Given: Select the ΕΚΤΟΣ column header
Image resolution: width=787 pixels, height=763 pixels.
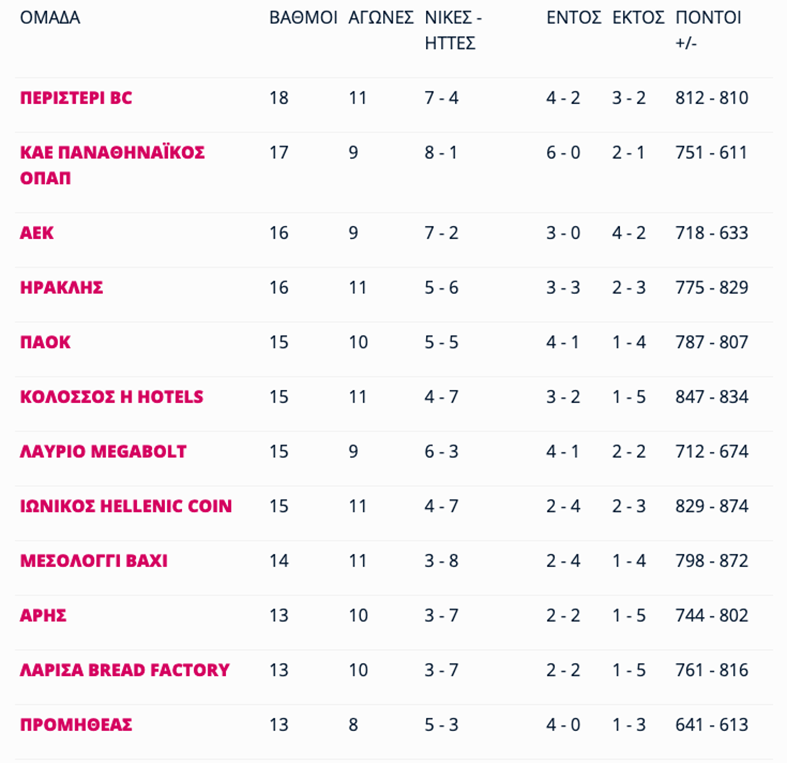Looking at the screenshot, I should (639, 18).
